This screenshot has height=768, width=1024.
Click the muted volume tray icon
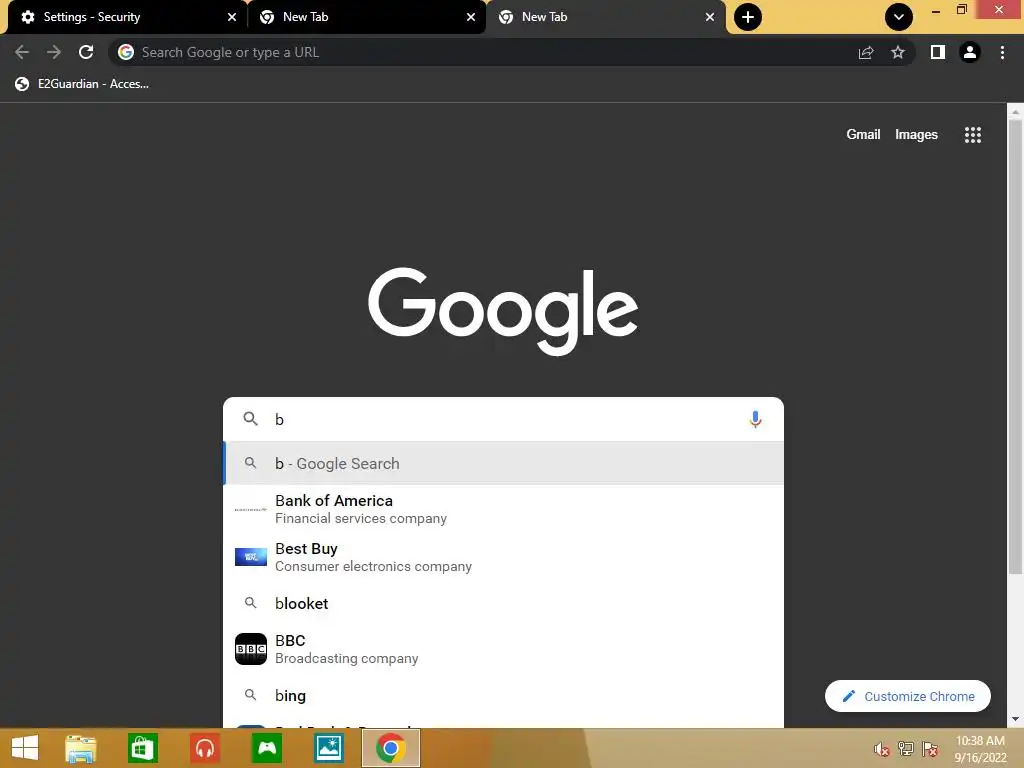pos(882,749)
